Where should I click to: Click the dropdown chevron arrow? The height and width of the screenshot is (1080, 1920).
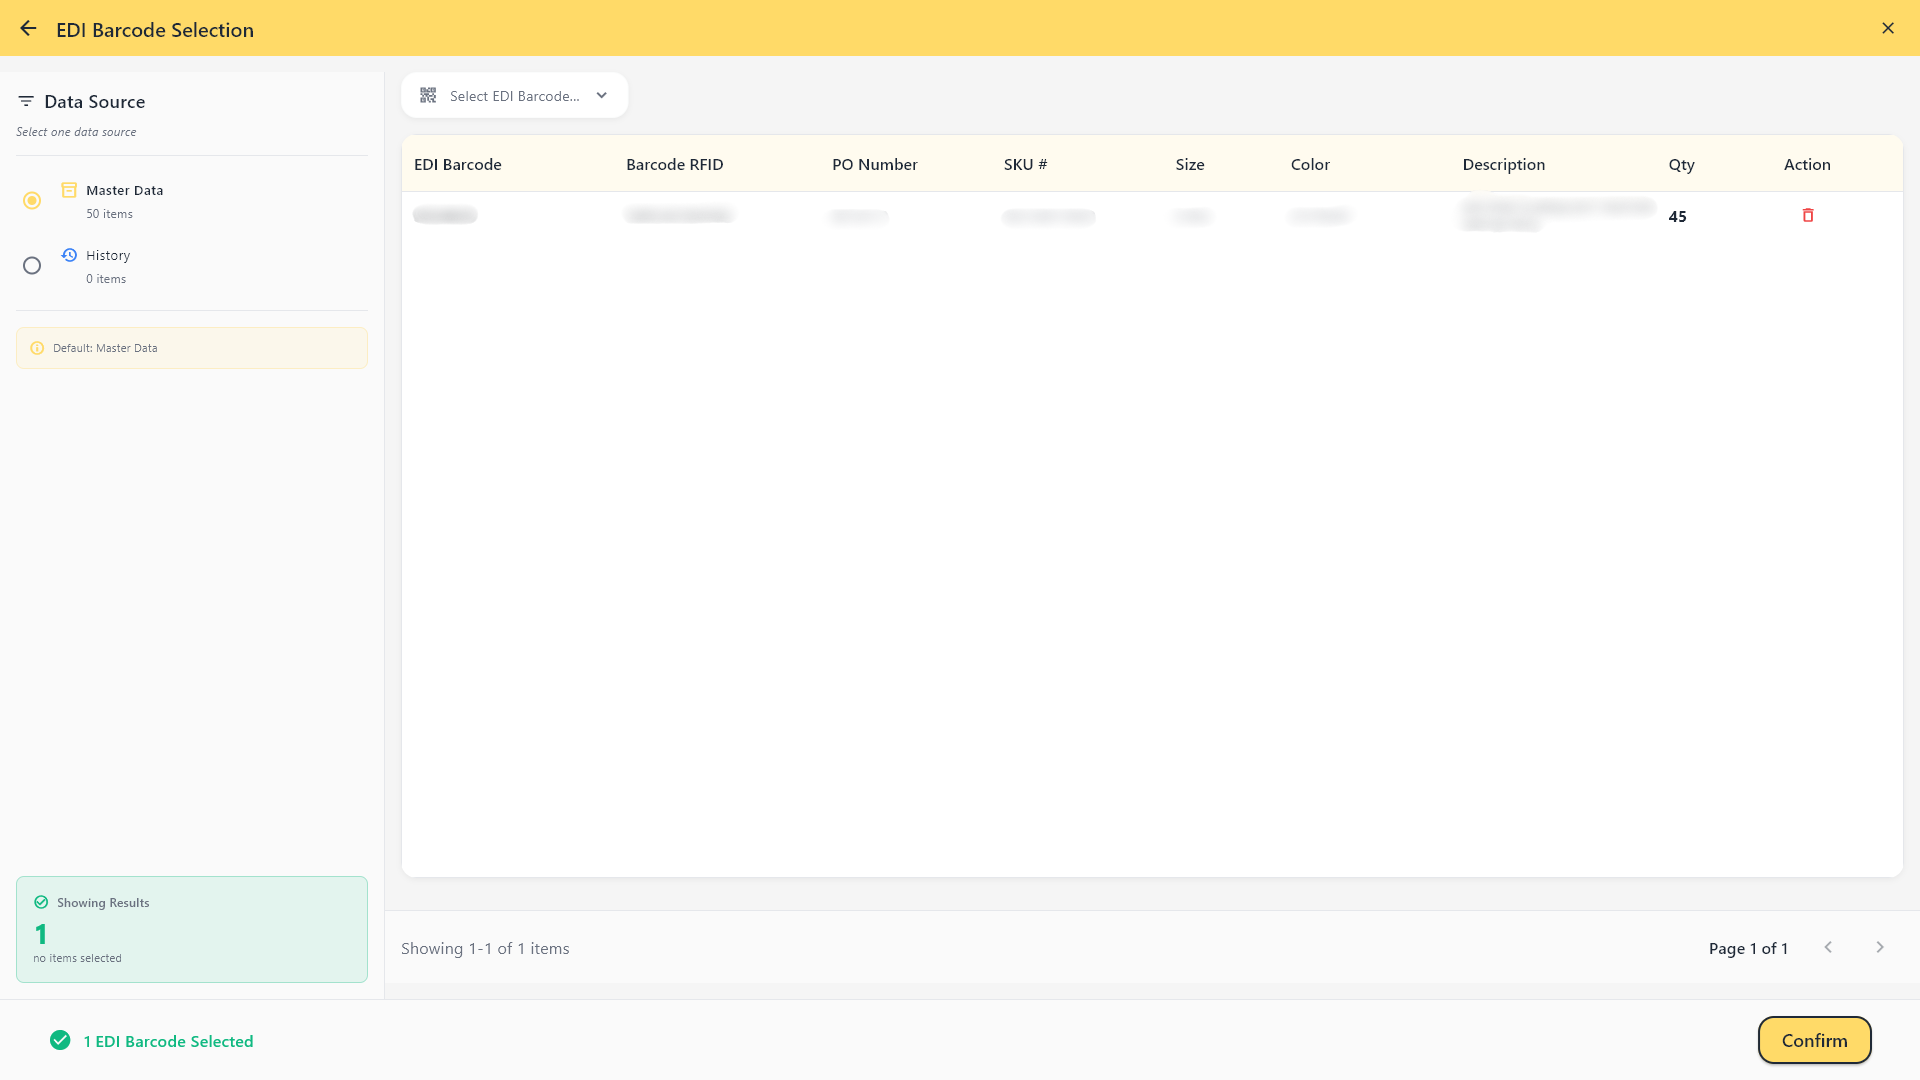pyautogui.click(x=602, y=96)
